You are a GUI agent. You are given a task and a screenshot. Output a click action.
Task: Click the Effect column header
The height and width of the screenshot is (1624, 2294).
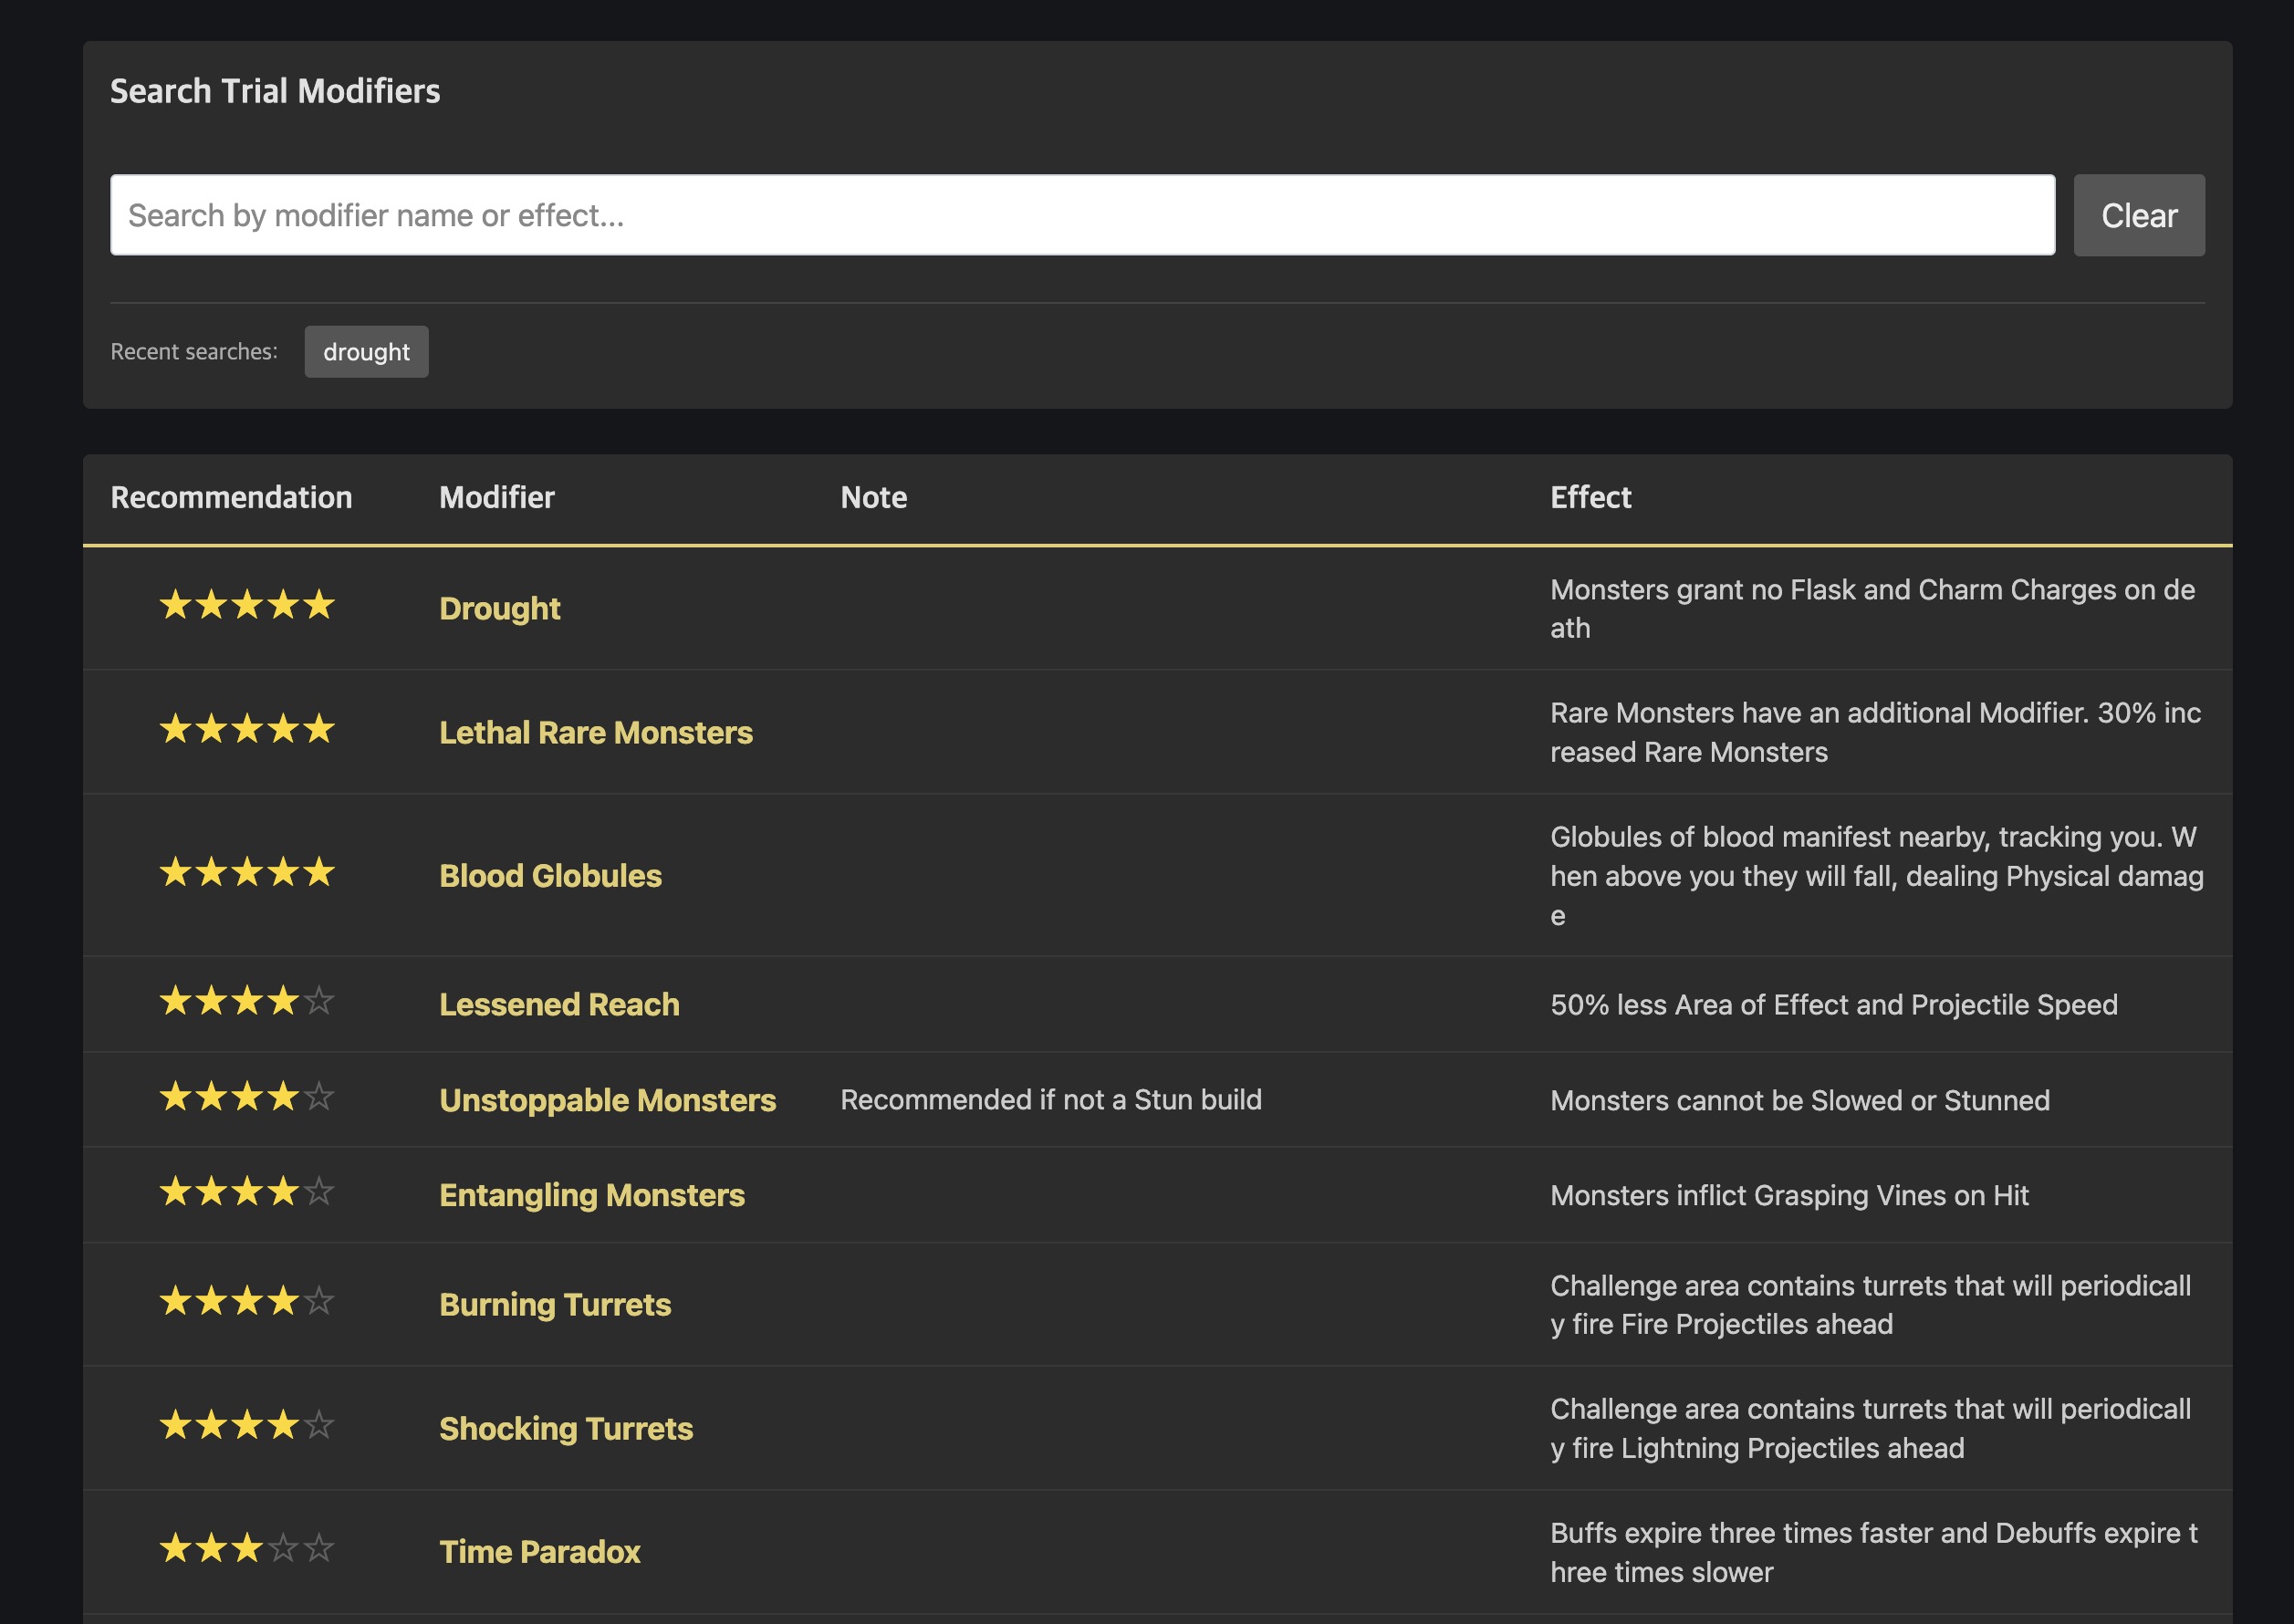click(1590, 497)
